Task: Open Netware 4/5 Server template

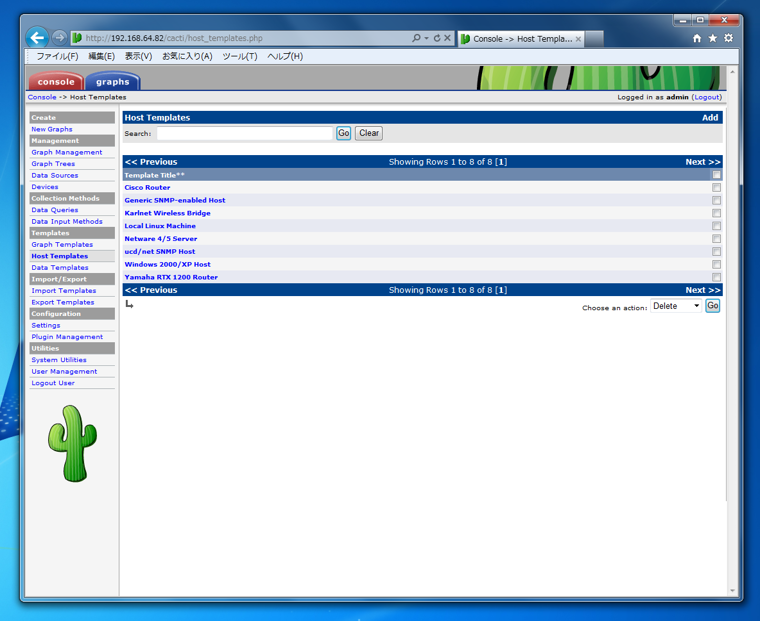Action: coord(161,239)
